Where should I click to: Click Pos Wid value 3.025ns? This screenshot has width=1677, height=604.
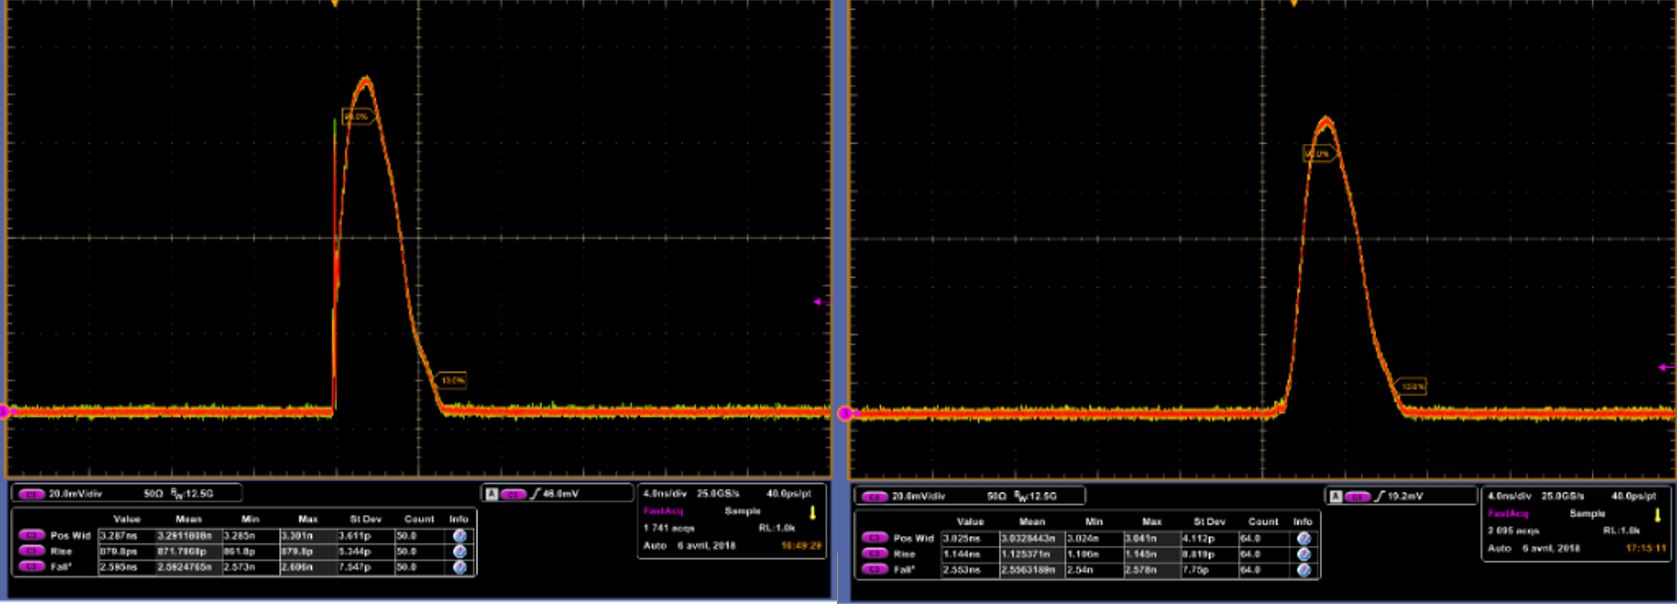[x=961, y=538]
